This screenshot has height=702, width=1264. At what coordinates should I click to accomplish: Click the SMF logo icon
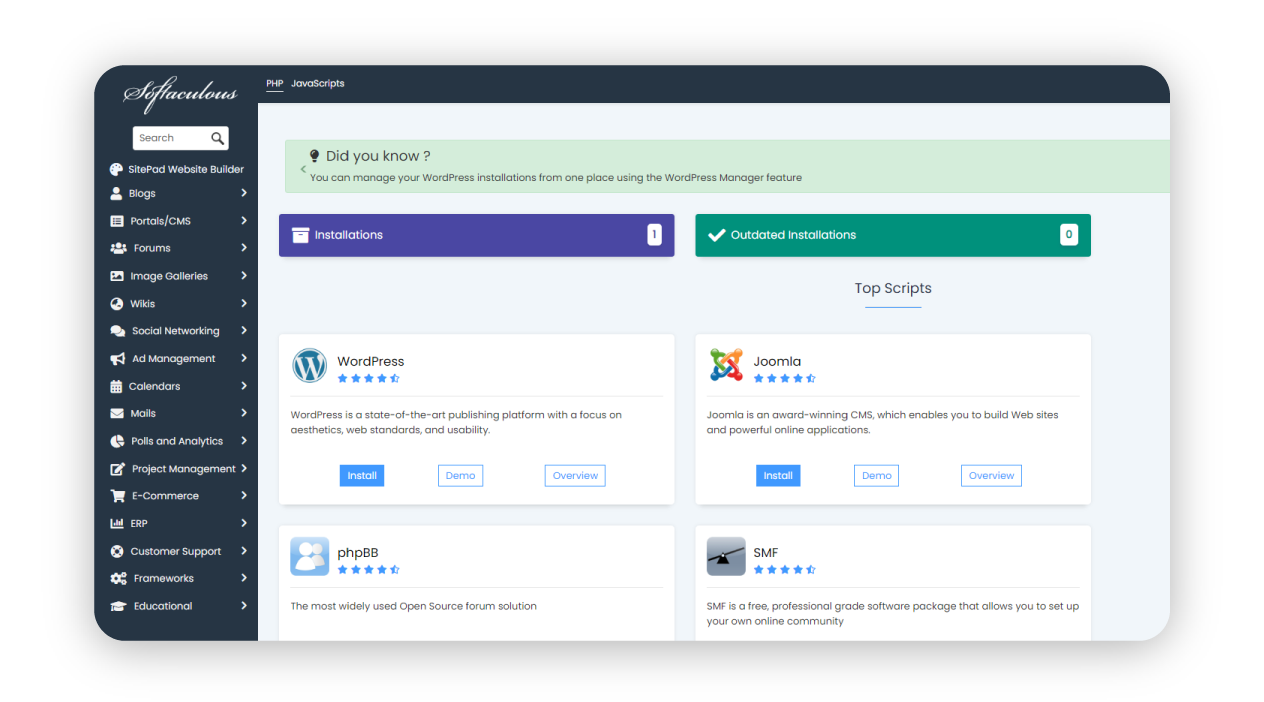(x=726, y=557)
